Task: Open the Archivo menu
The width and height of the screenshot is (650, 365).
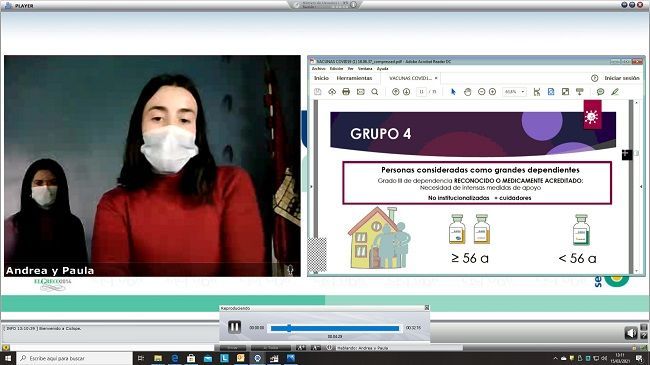Action: point(318,68)
